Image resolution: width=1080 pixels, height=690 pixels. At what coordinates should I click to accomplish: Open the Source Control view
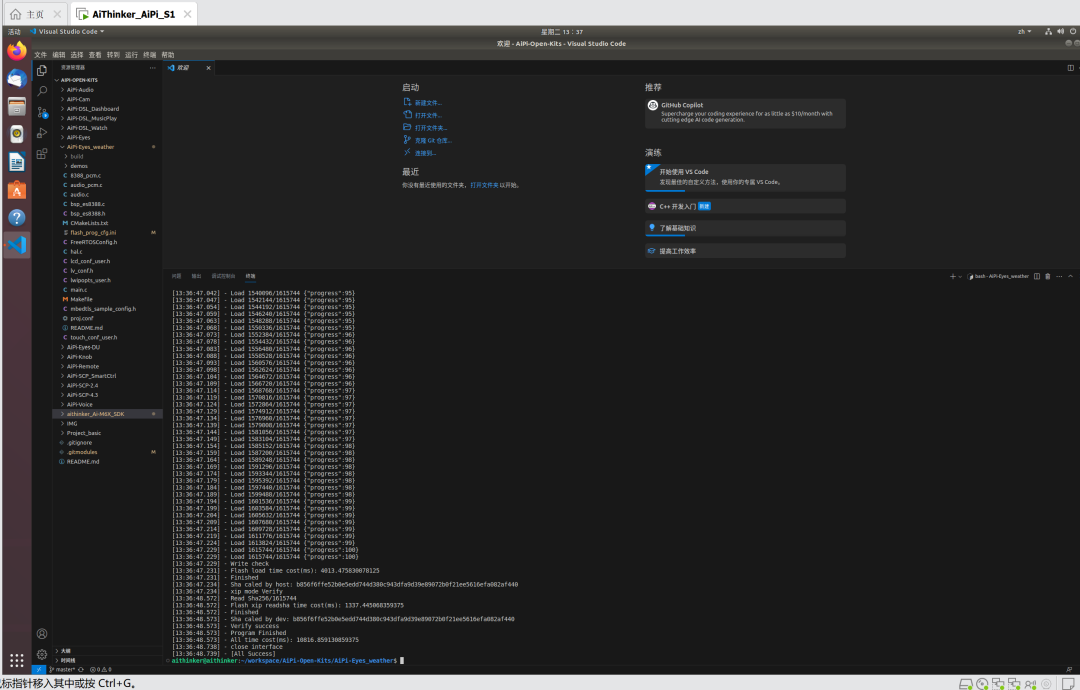(x=42, y=112)
